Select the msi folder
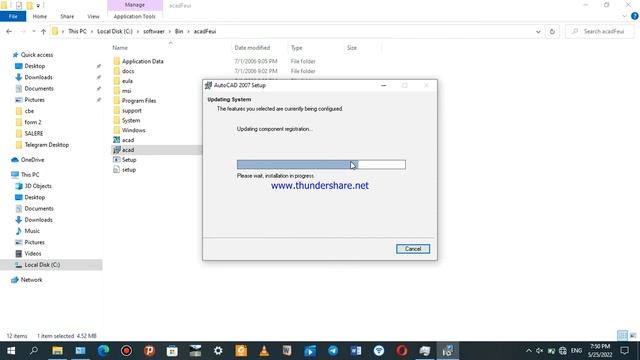 pyautogui.click(x=127, y=91)
